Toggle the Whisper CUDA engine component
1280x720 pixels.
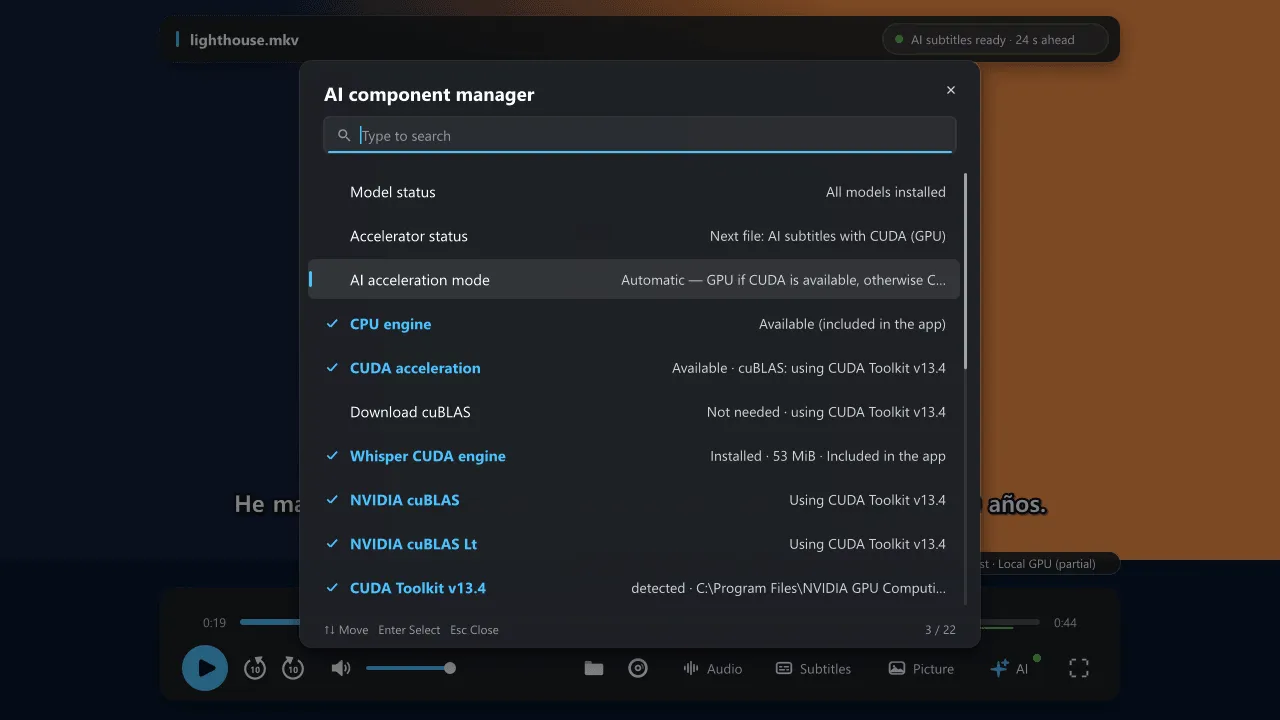[x=634, y=456]
